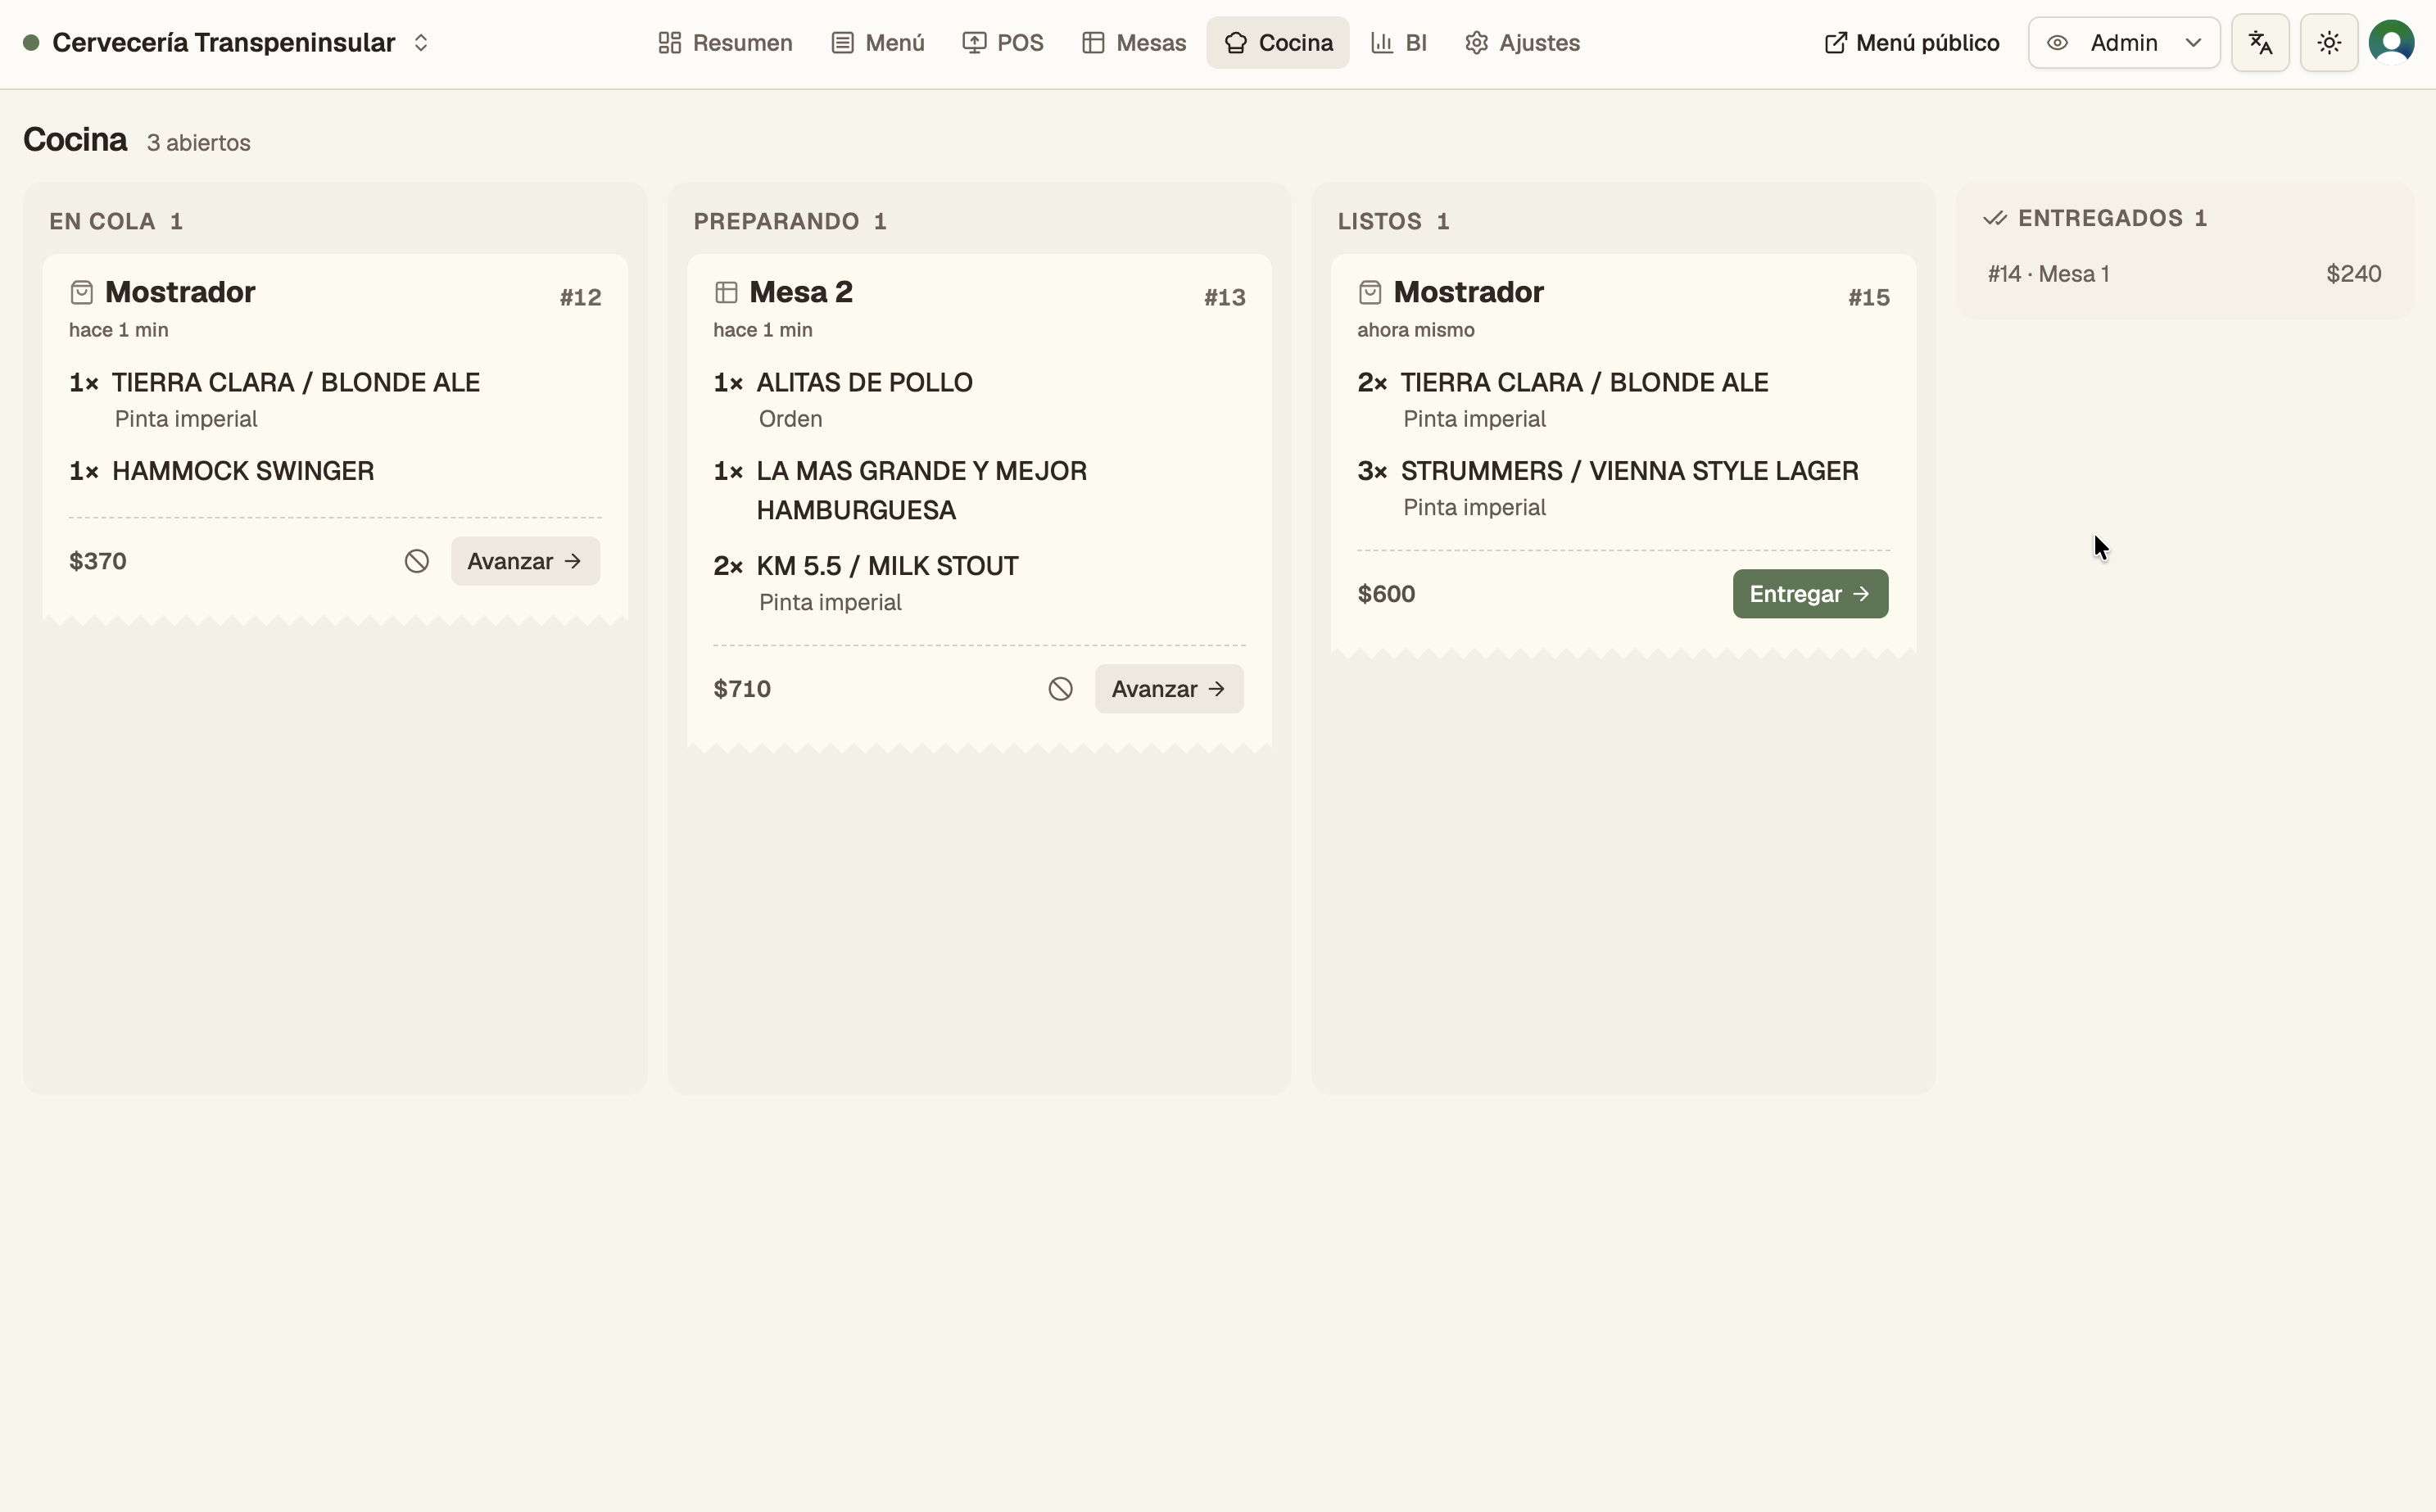The height and width of the screenshot is (1512, 2436).
Task: Click the eye icon in the Admin selector
Action: coord(2057,43)
